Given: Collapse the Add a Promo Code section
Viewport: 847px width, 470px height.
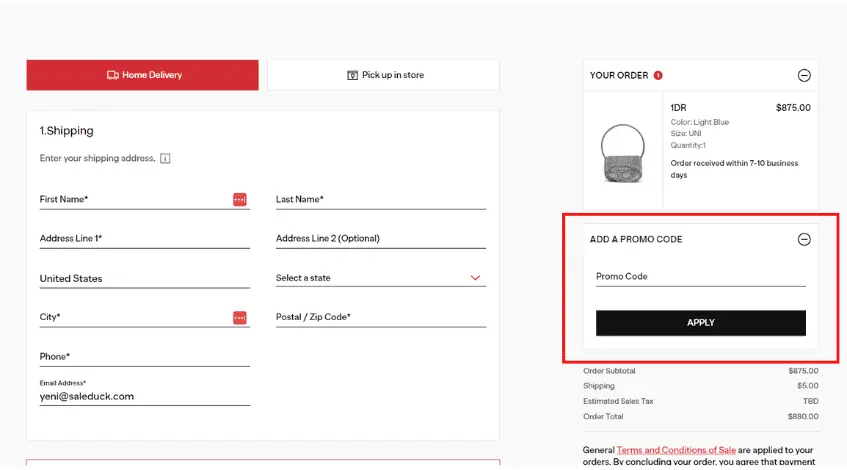Looking at the screenshot, I should [x=804, y=239].
